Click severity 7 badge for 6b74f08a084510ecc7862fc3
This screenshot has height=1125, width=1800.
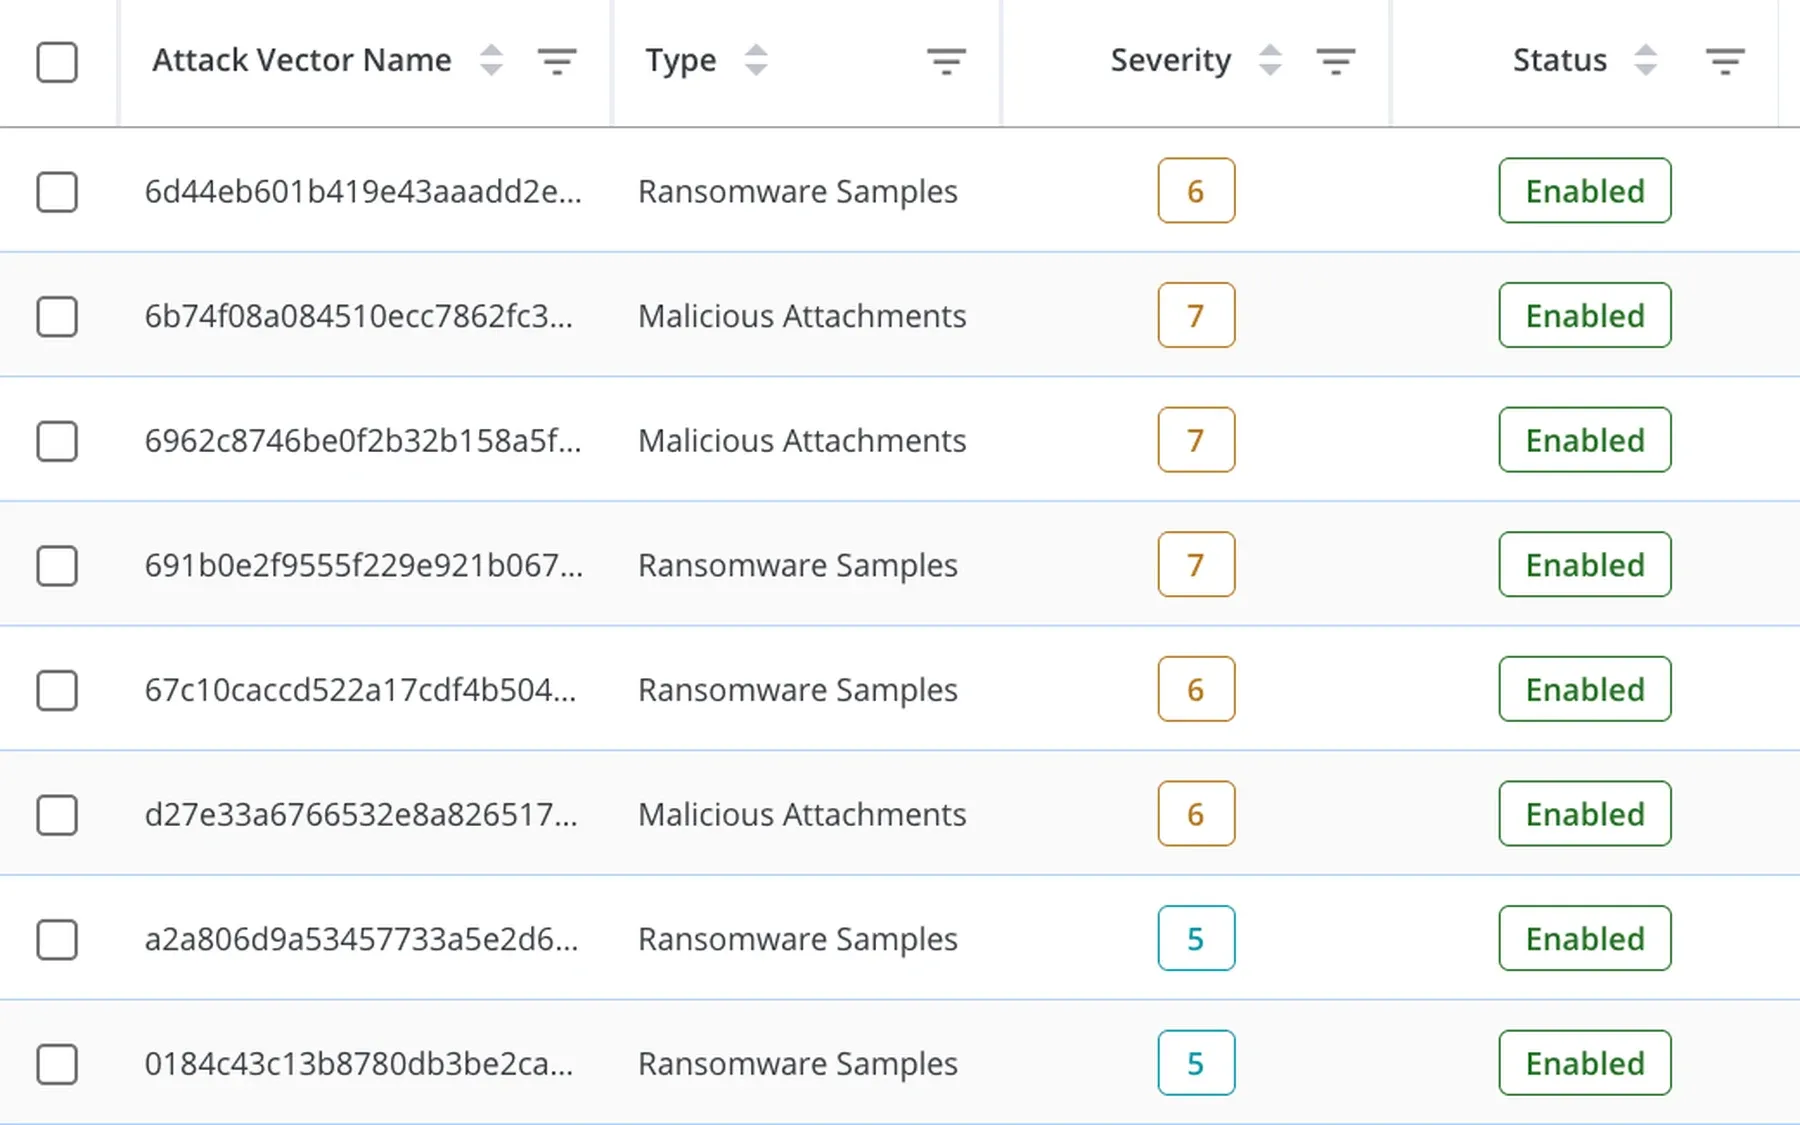1196,315
